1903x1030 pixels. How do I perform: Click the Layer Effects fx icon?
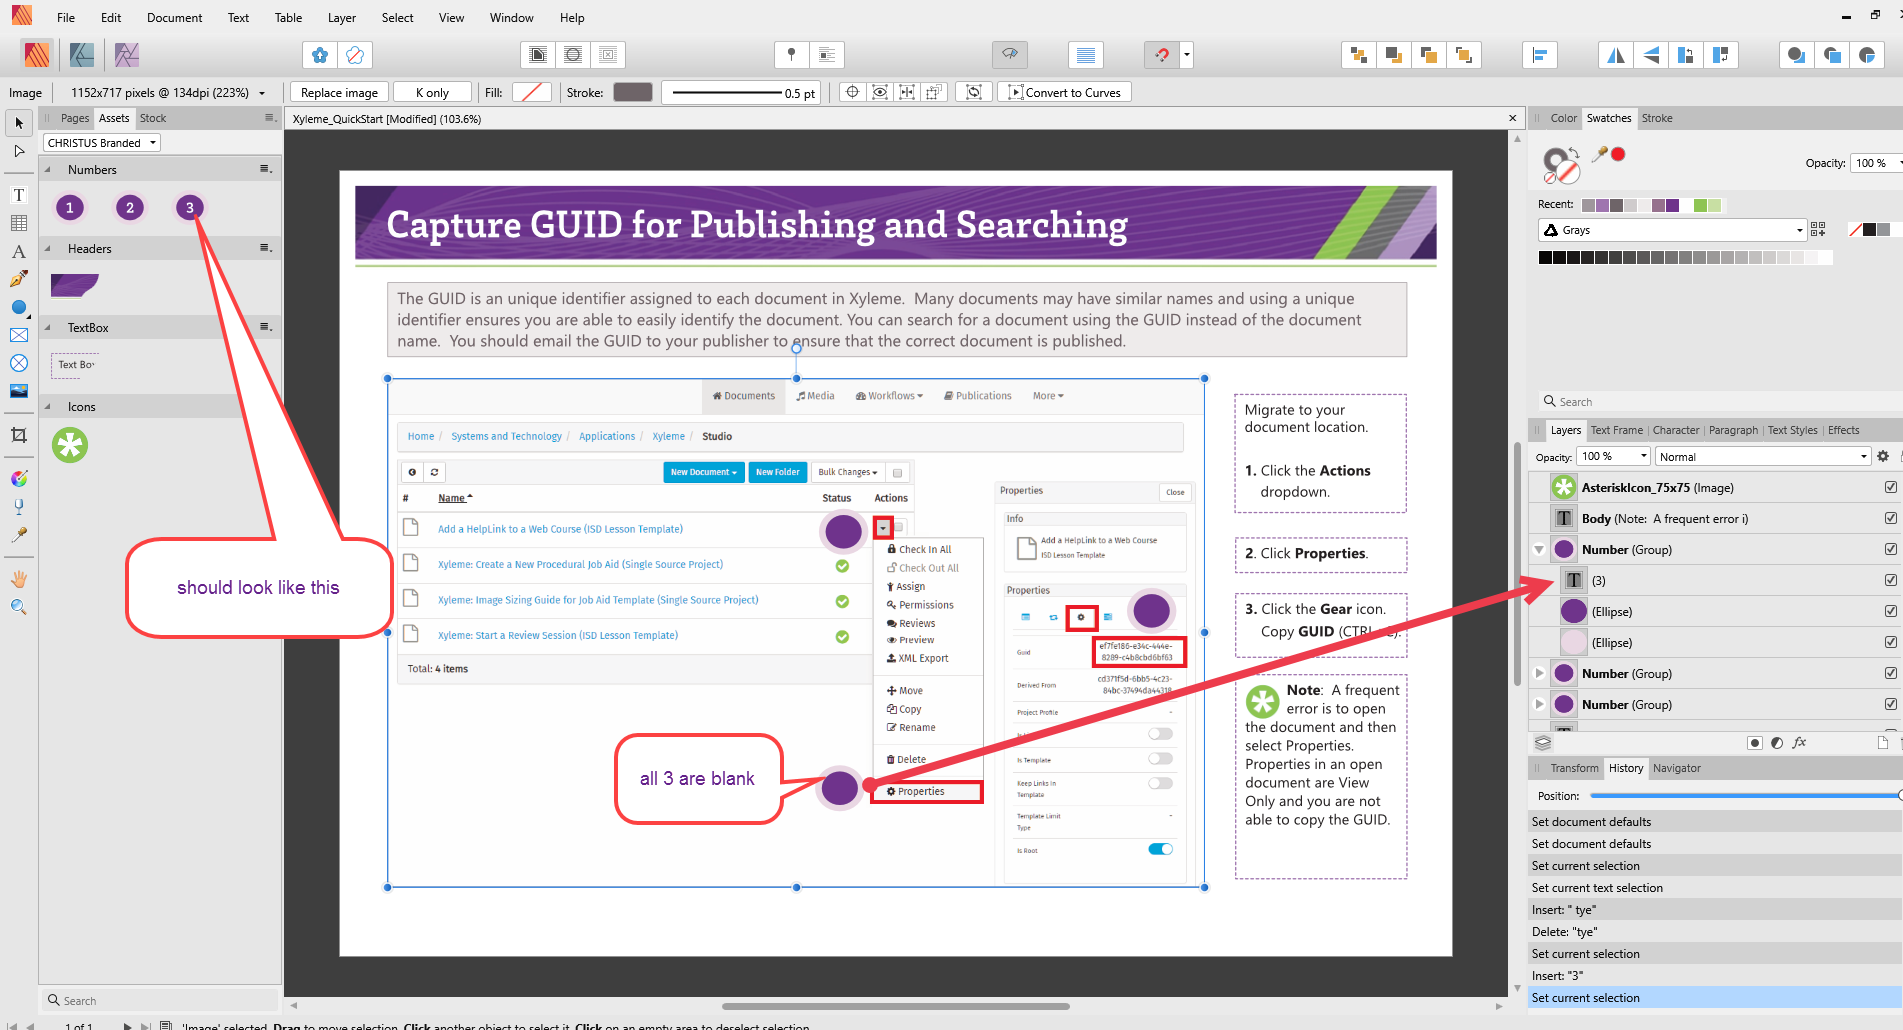tap(1799, 743)
